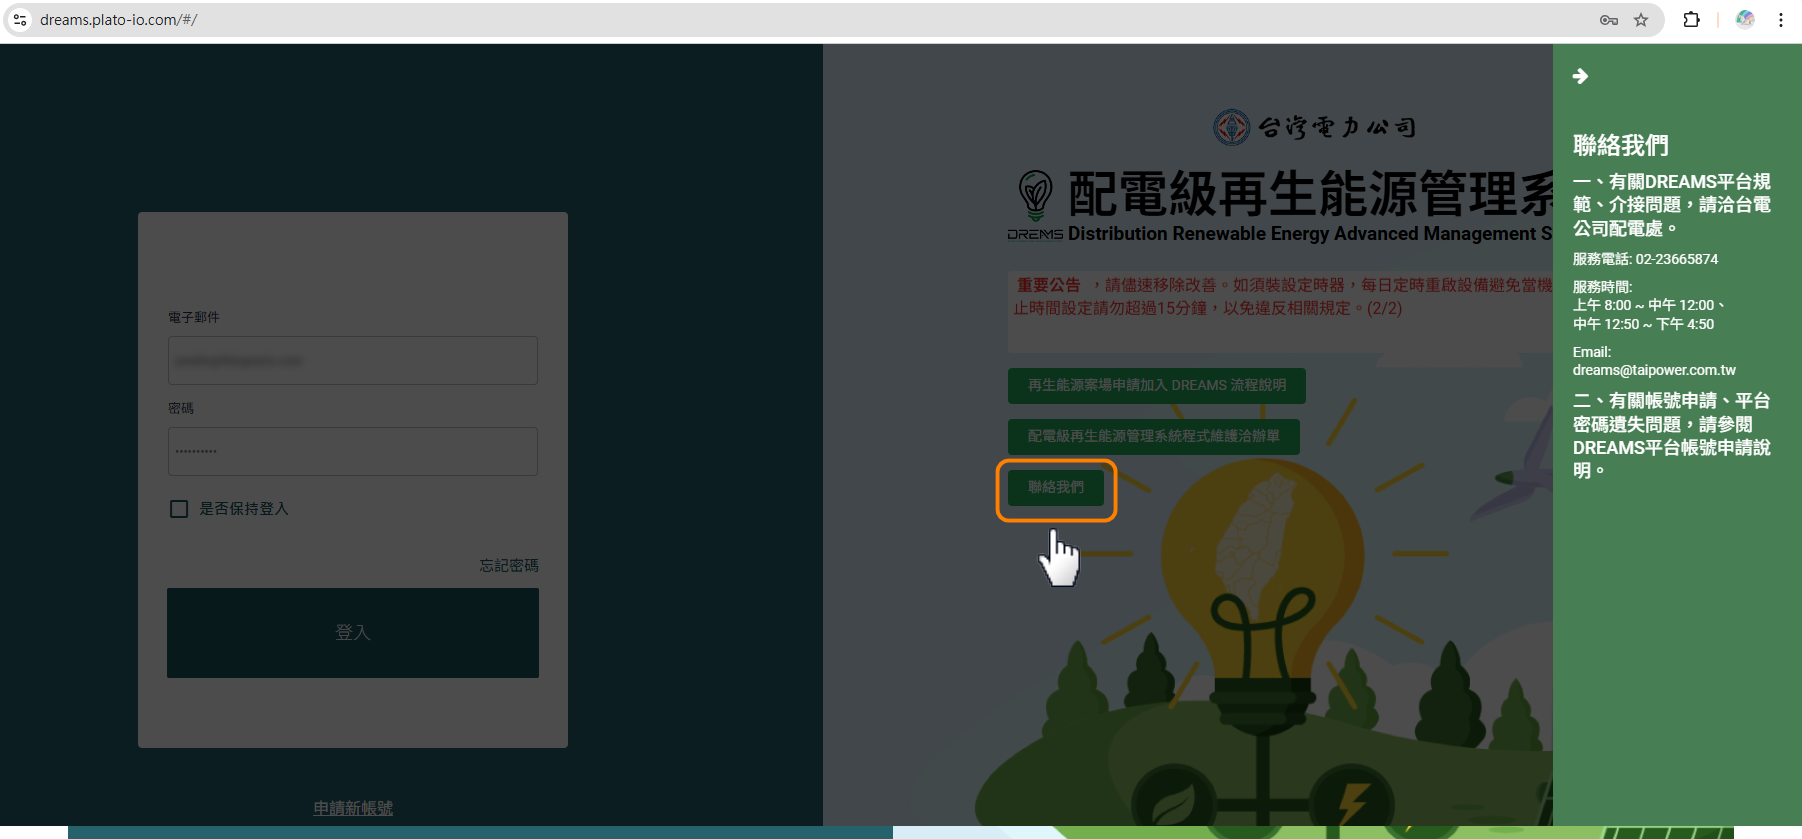Collapse the contact panel with the arrow icon

pyautogui.click(x=1580, y=76)
